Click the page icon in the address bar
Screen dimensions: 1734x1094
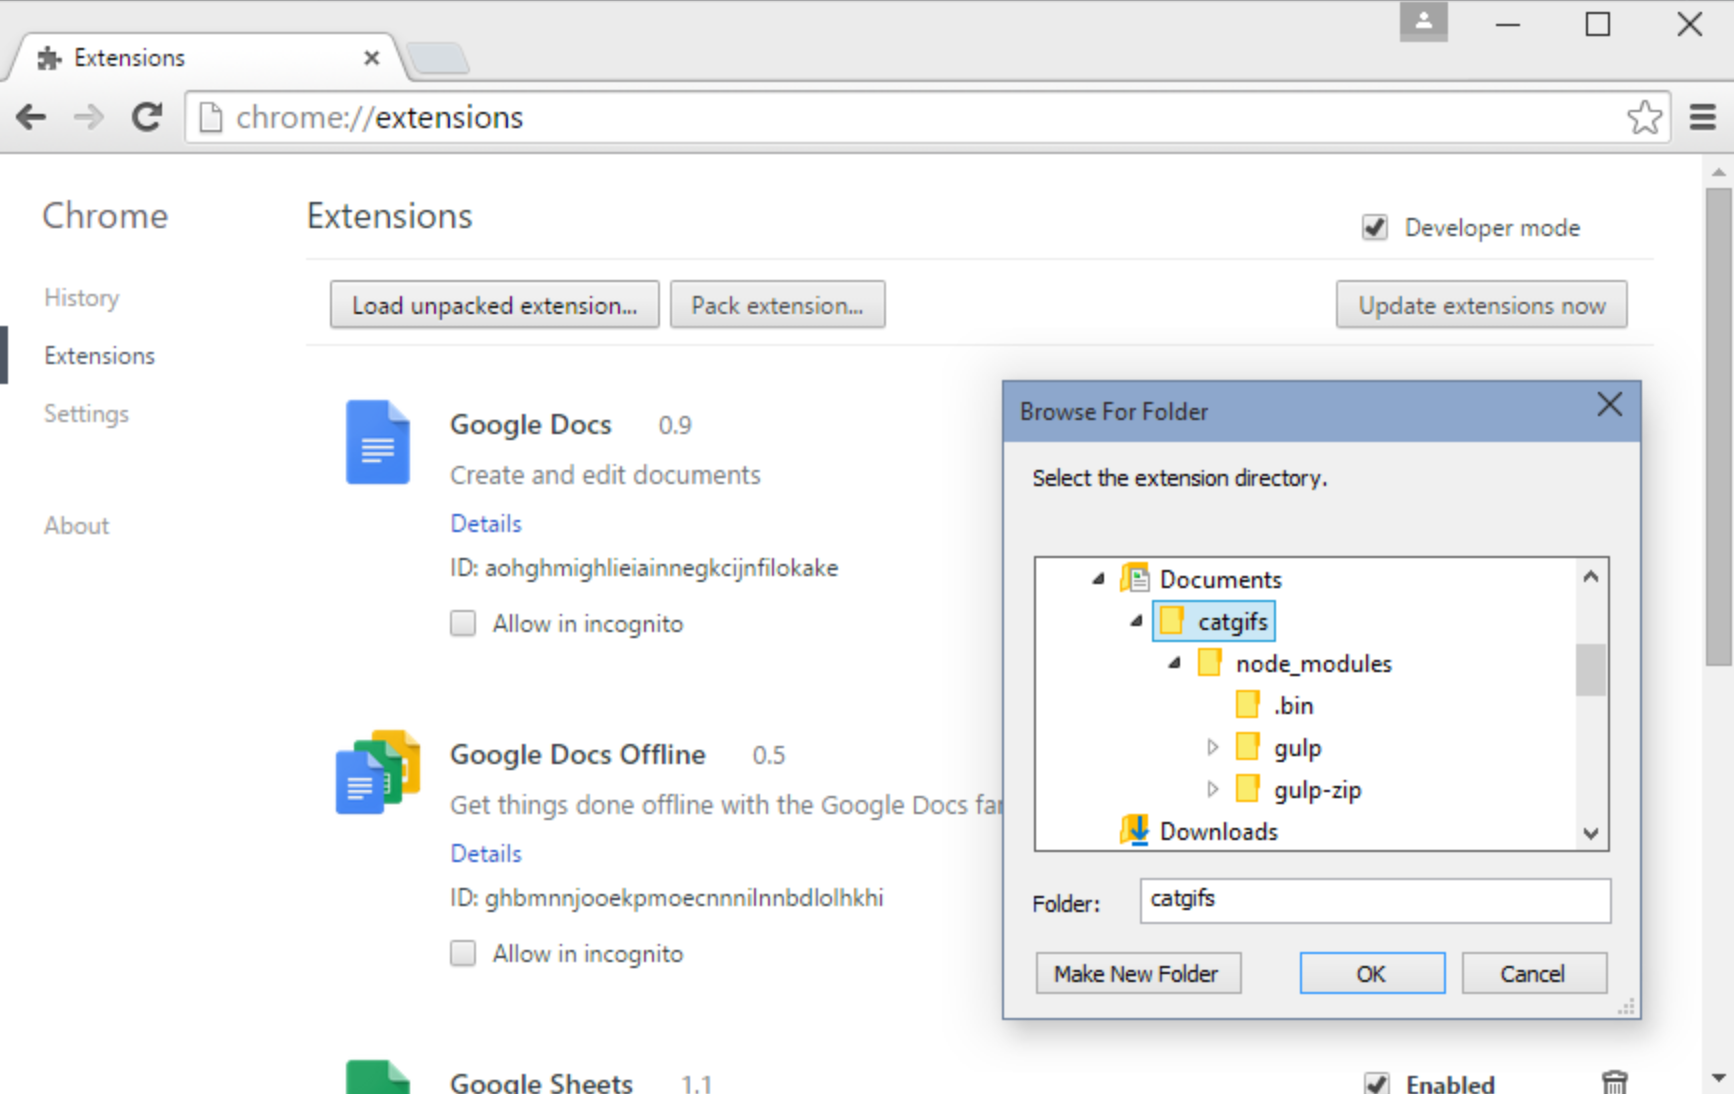(x=211, y=117)
